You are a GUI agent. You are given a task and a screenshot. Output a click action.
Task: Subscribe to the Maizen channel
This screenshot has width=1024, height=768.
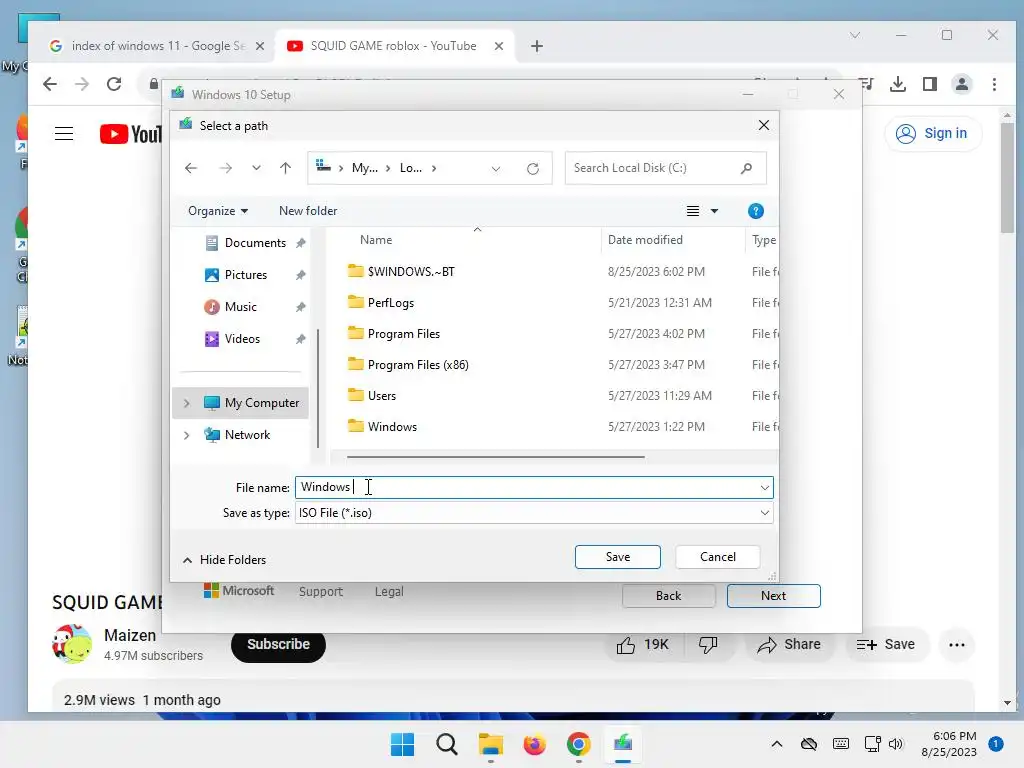[x=278, y=645]
